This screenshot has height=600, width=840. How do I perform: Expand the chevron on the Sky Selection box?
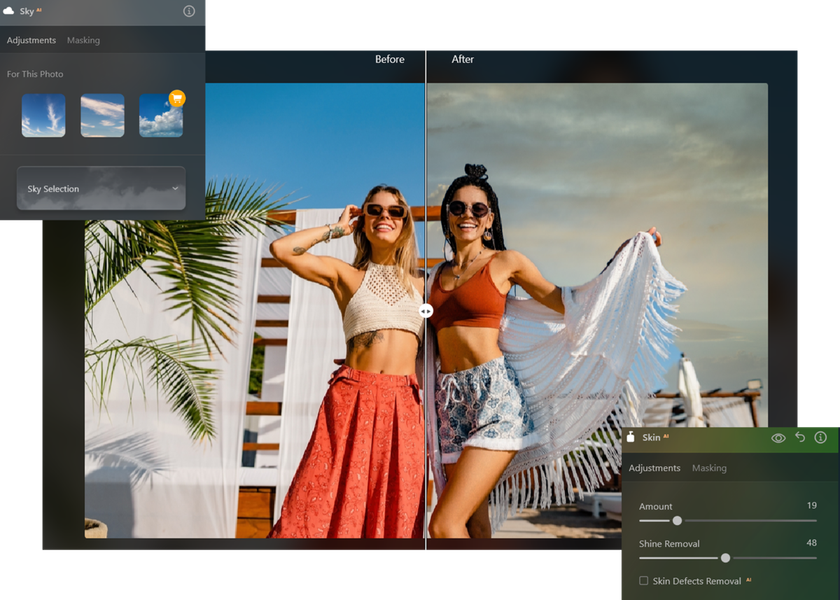tap(175, 188)
